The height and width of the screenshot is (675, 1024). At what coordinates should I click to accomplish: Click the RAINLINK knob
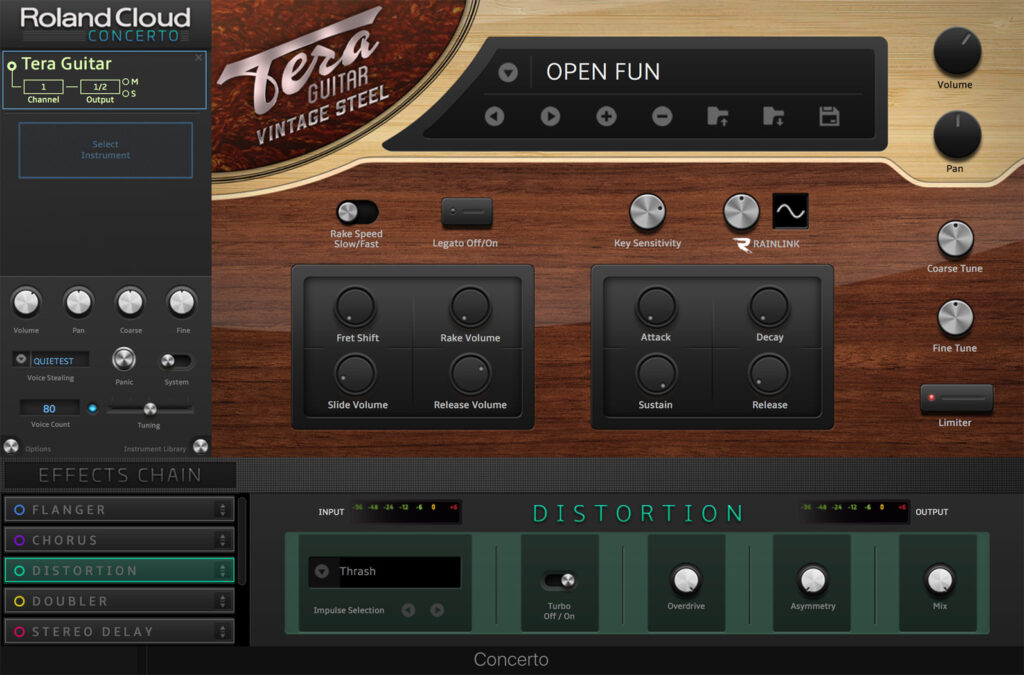(741, 212)
